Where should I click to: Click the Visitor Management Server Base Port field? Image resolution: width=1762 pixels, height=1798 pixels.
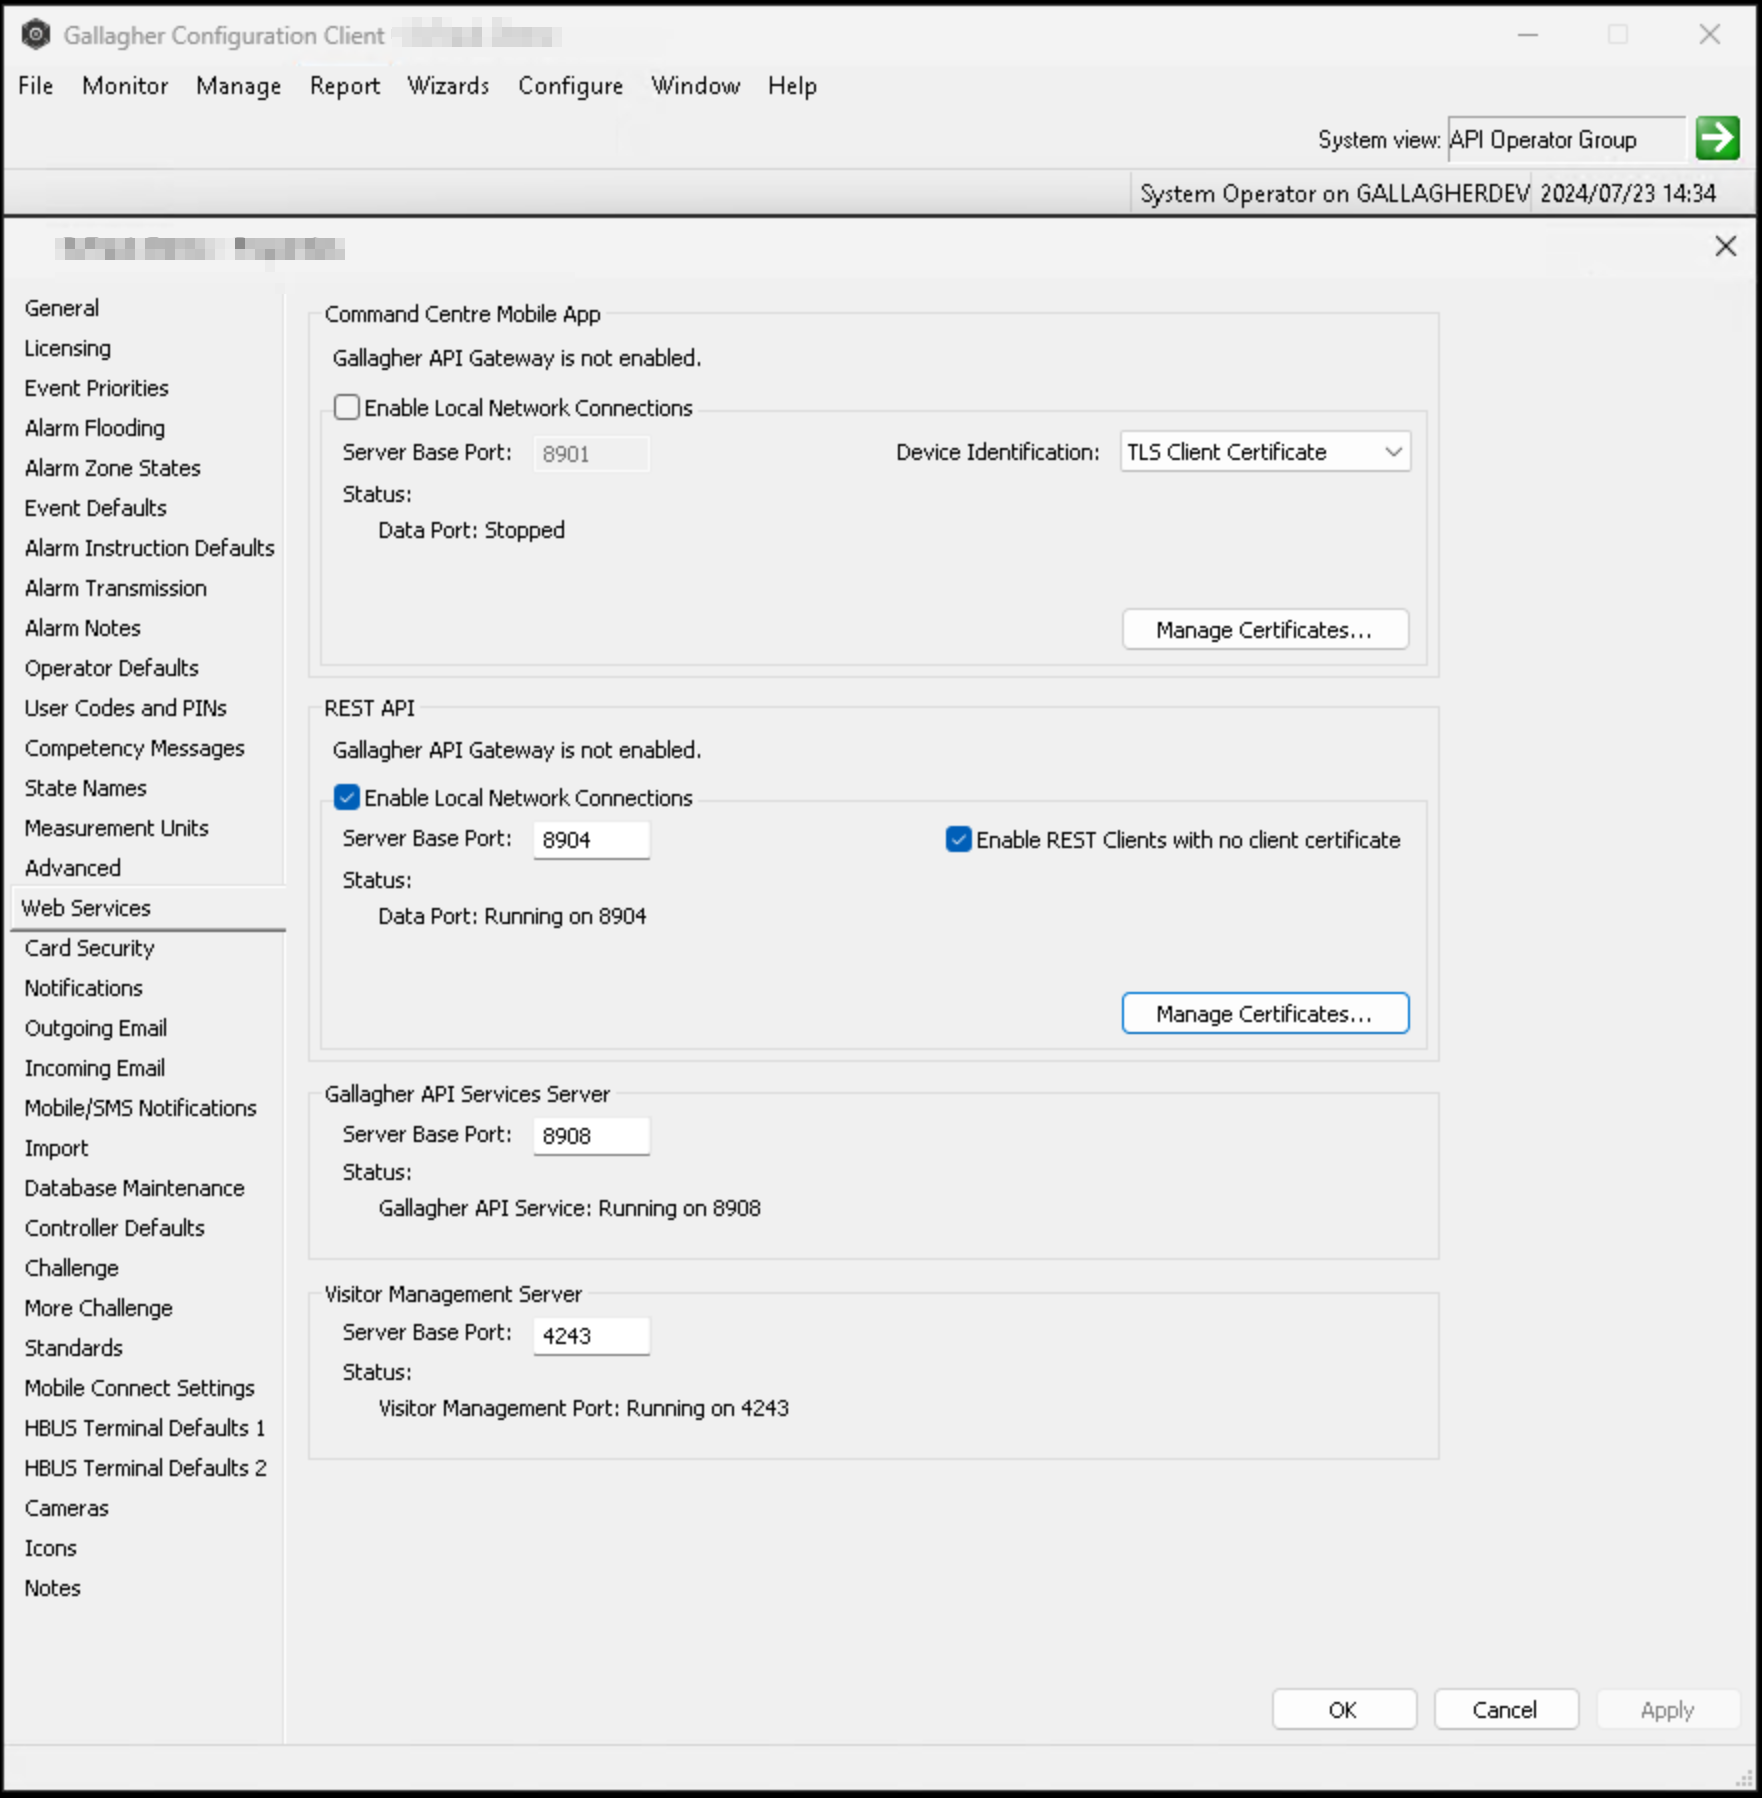(591, 1336)
